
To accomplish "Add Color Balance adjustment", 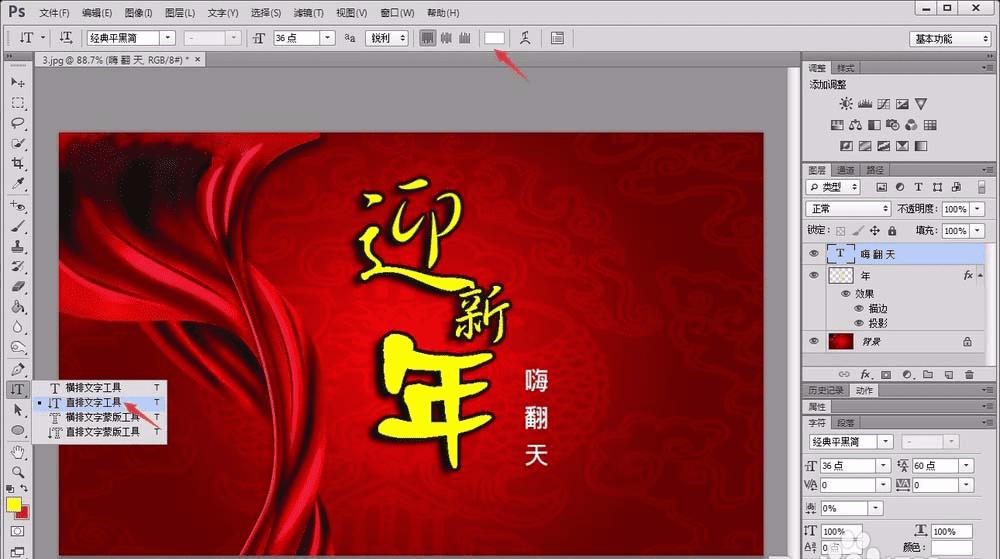I will [855, 125].
